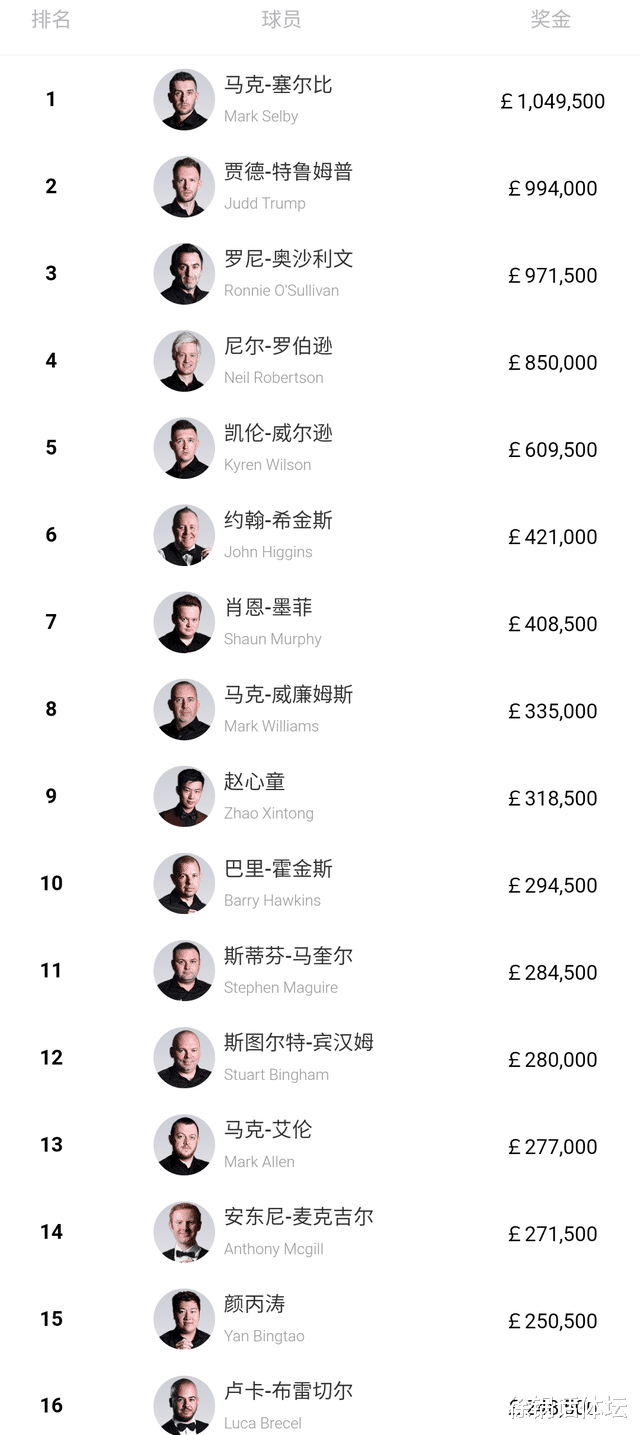Click the 排名 column header
Screen dimensions: 640x1435
pos(51,19)
